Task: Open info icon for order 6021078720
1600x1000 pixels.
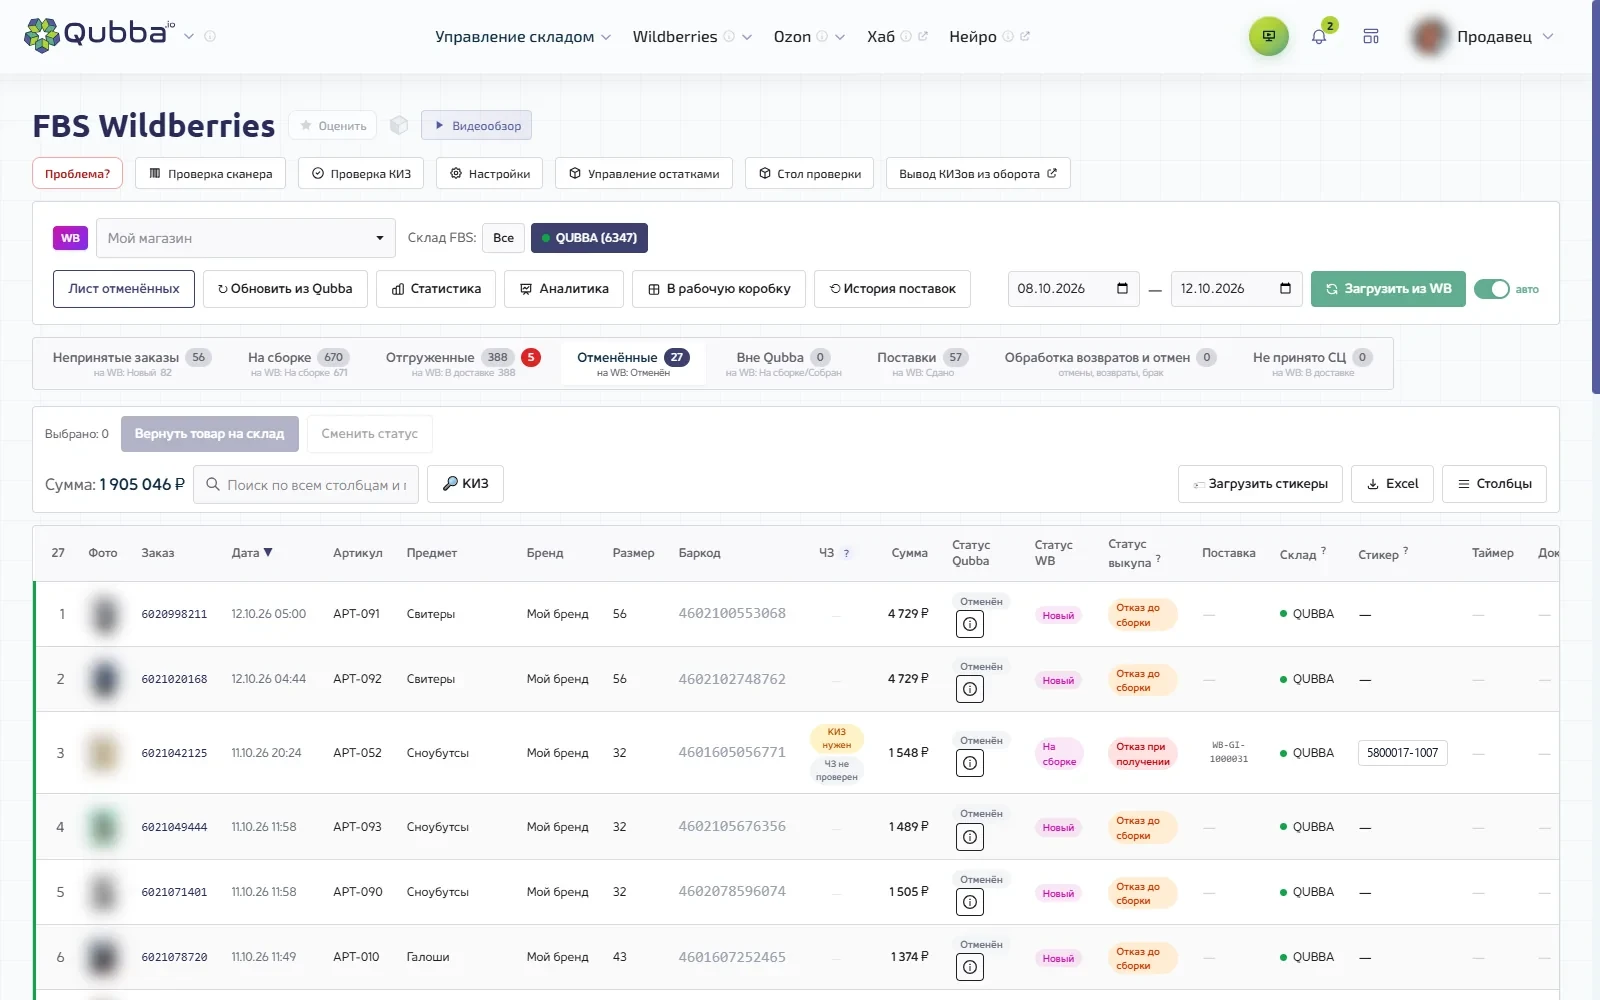Action: pyautogui.click(x=970, y=967)
